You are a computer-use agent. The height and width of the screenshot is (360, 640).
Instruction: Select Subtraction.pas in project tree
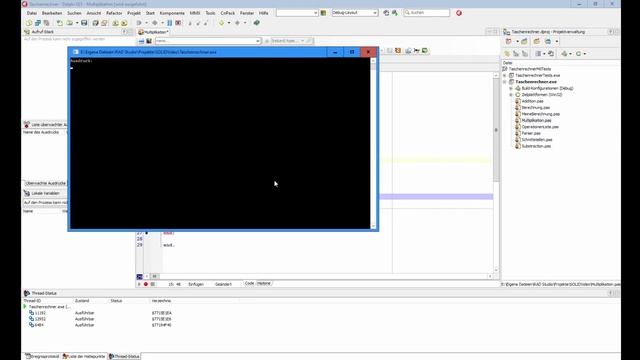pos(536,146)
